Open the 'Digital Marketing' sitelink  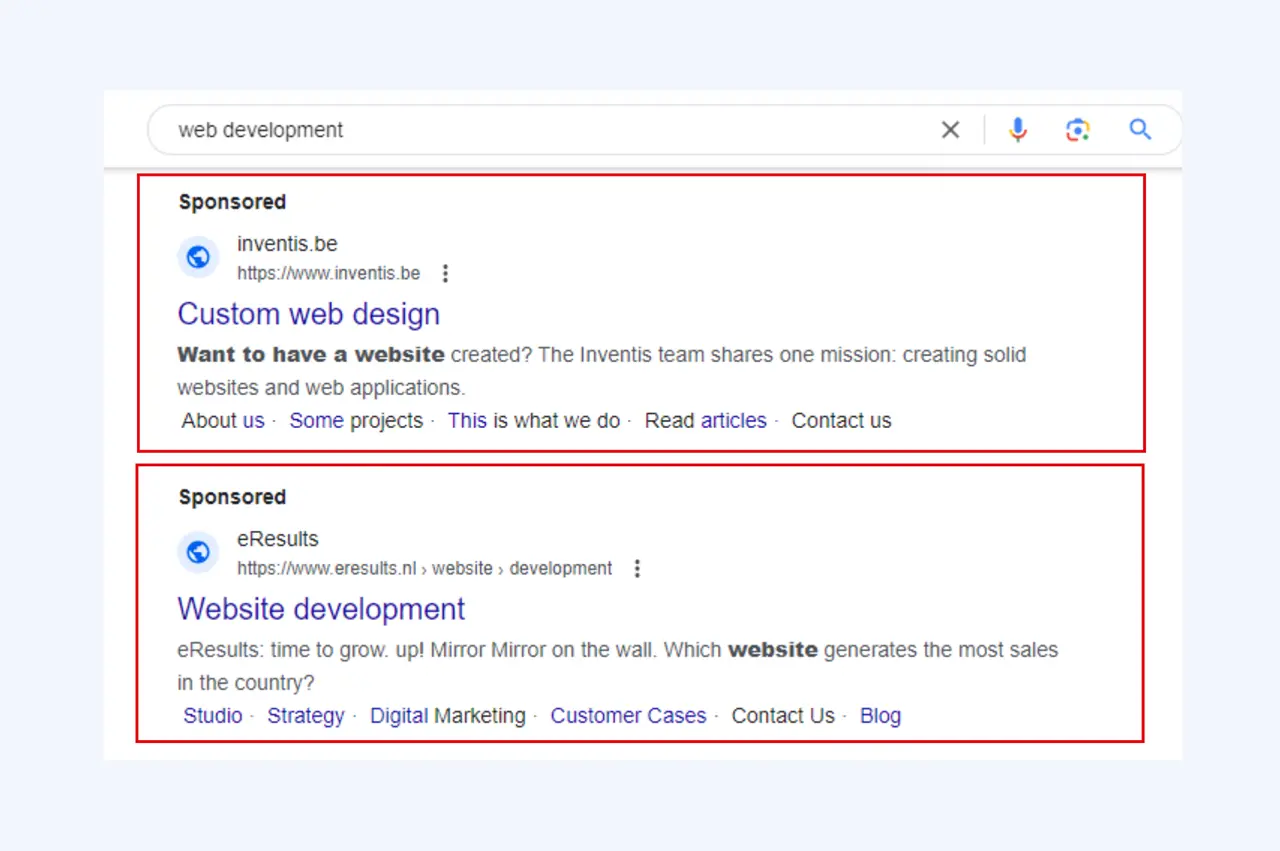point(448,716)
